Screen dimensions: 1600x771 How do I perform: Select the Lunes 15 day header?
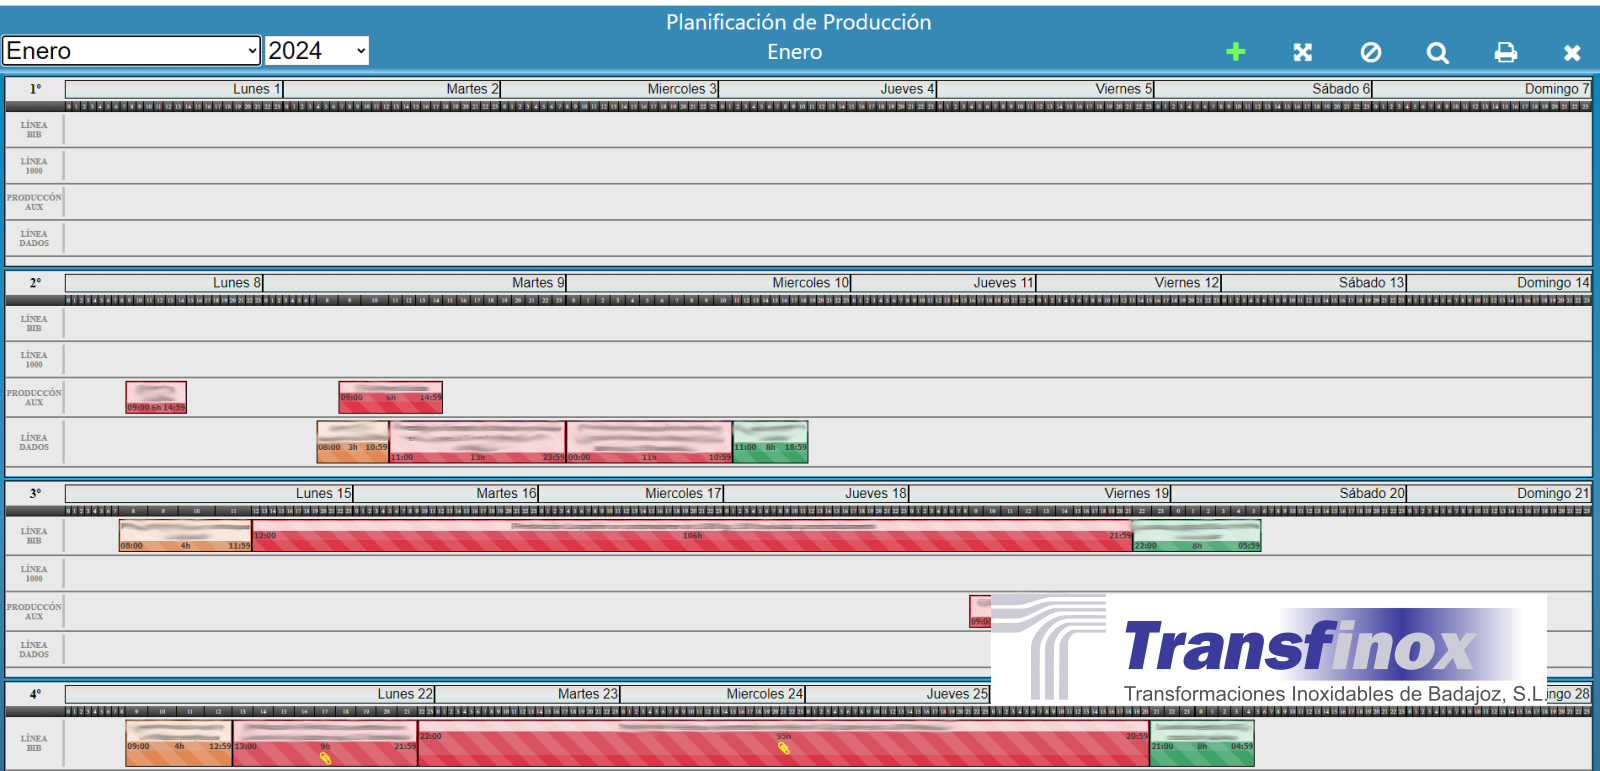(x=323, y=493)
